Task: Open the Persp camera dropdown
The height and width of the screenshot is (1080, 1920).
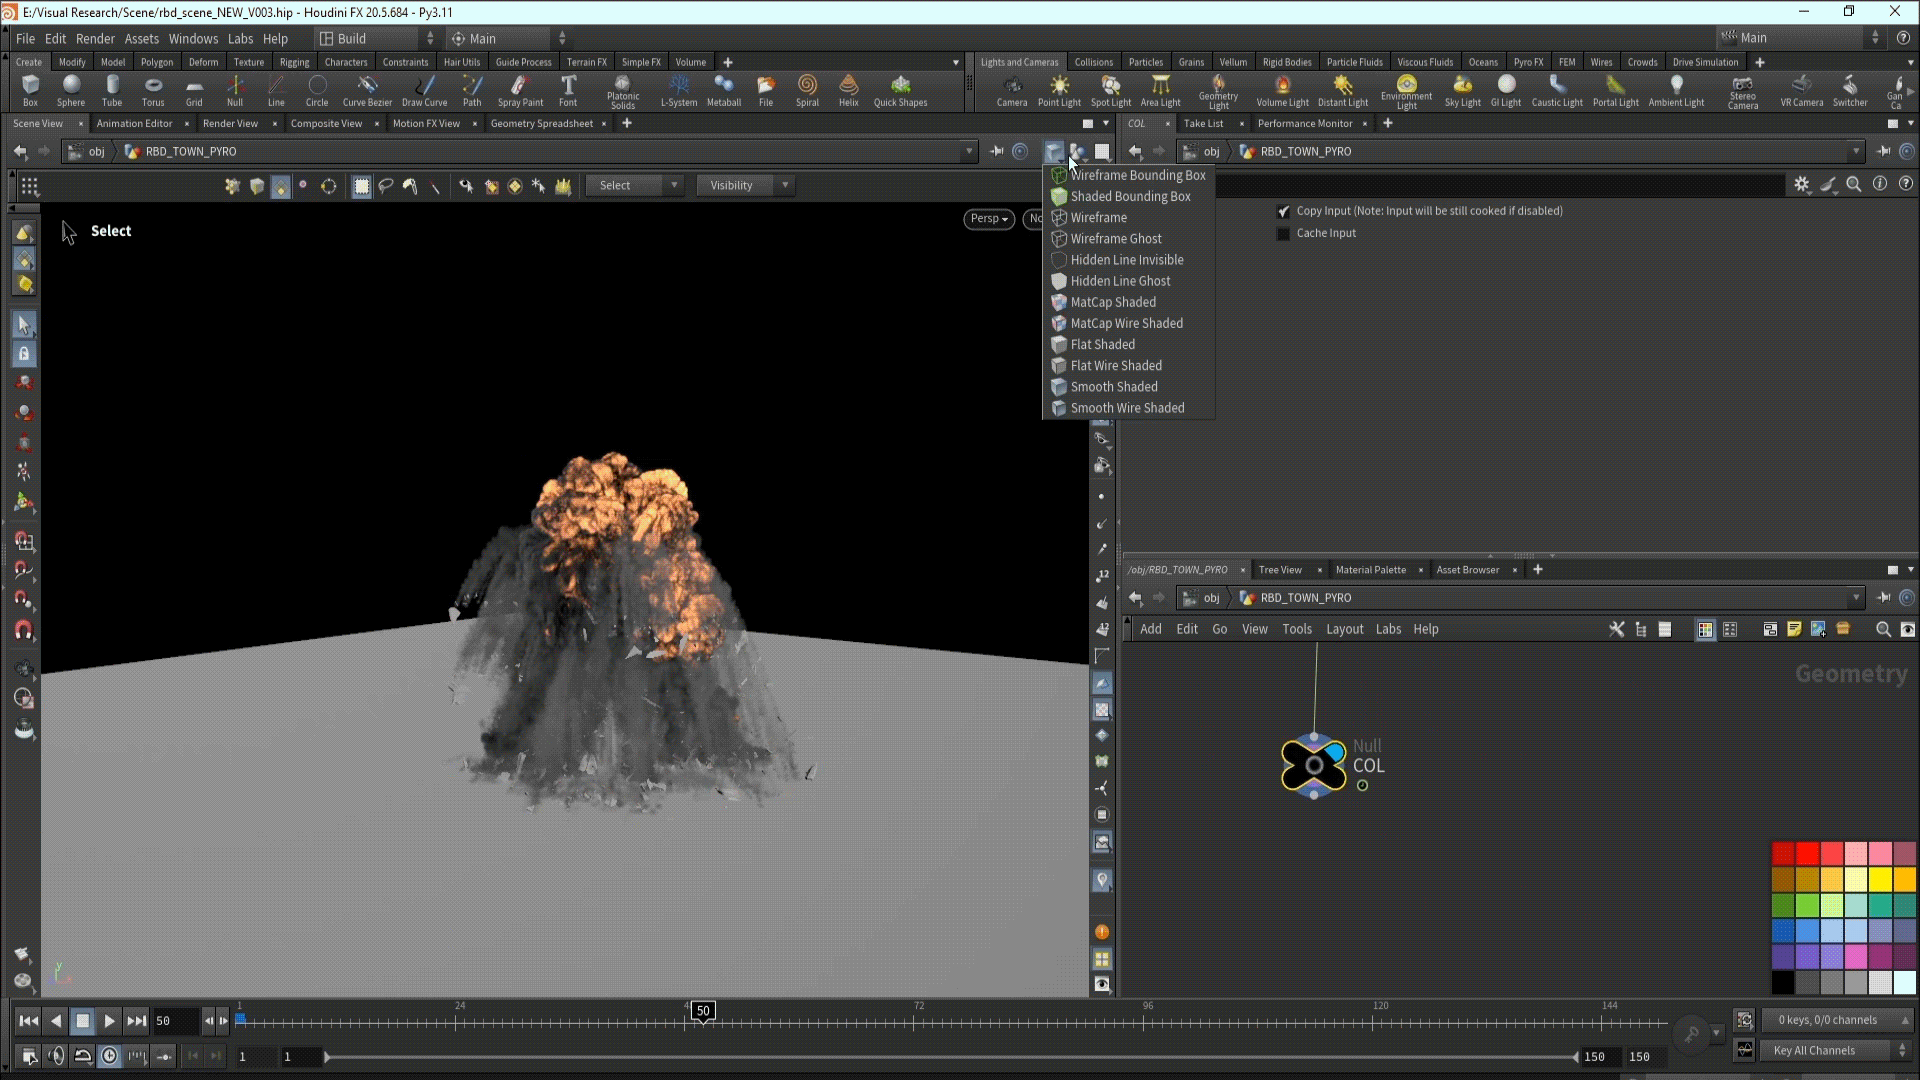Action: point(989,219)
